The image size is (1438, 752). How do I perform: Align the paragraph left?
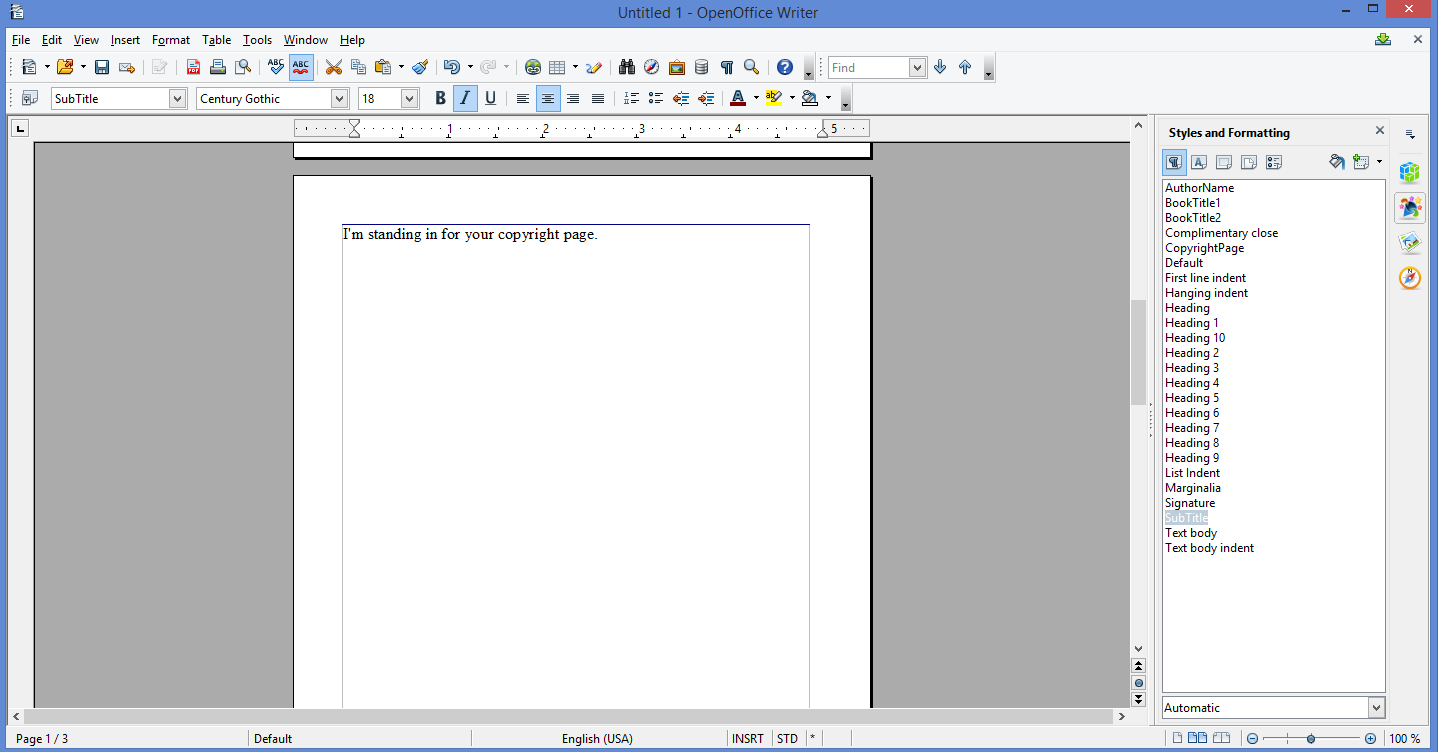coord(523,98)
